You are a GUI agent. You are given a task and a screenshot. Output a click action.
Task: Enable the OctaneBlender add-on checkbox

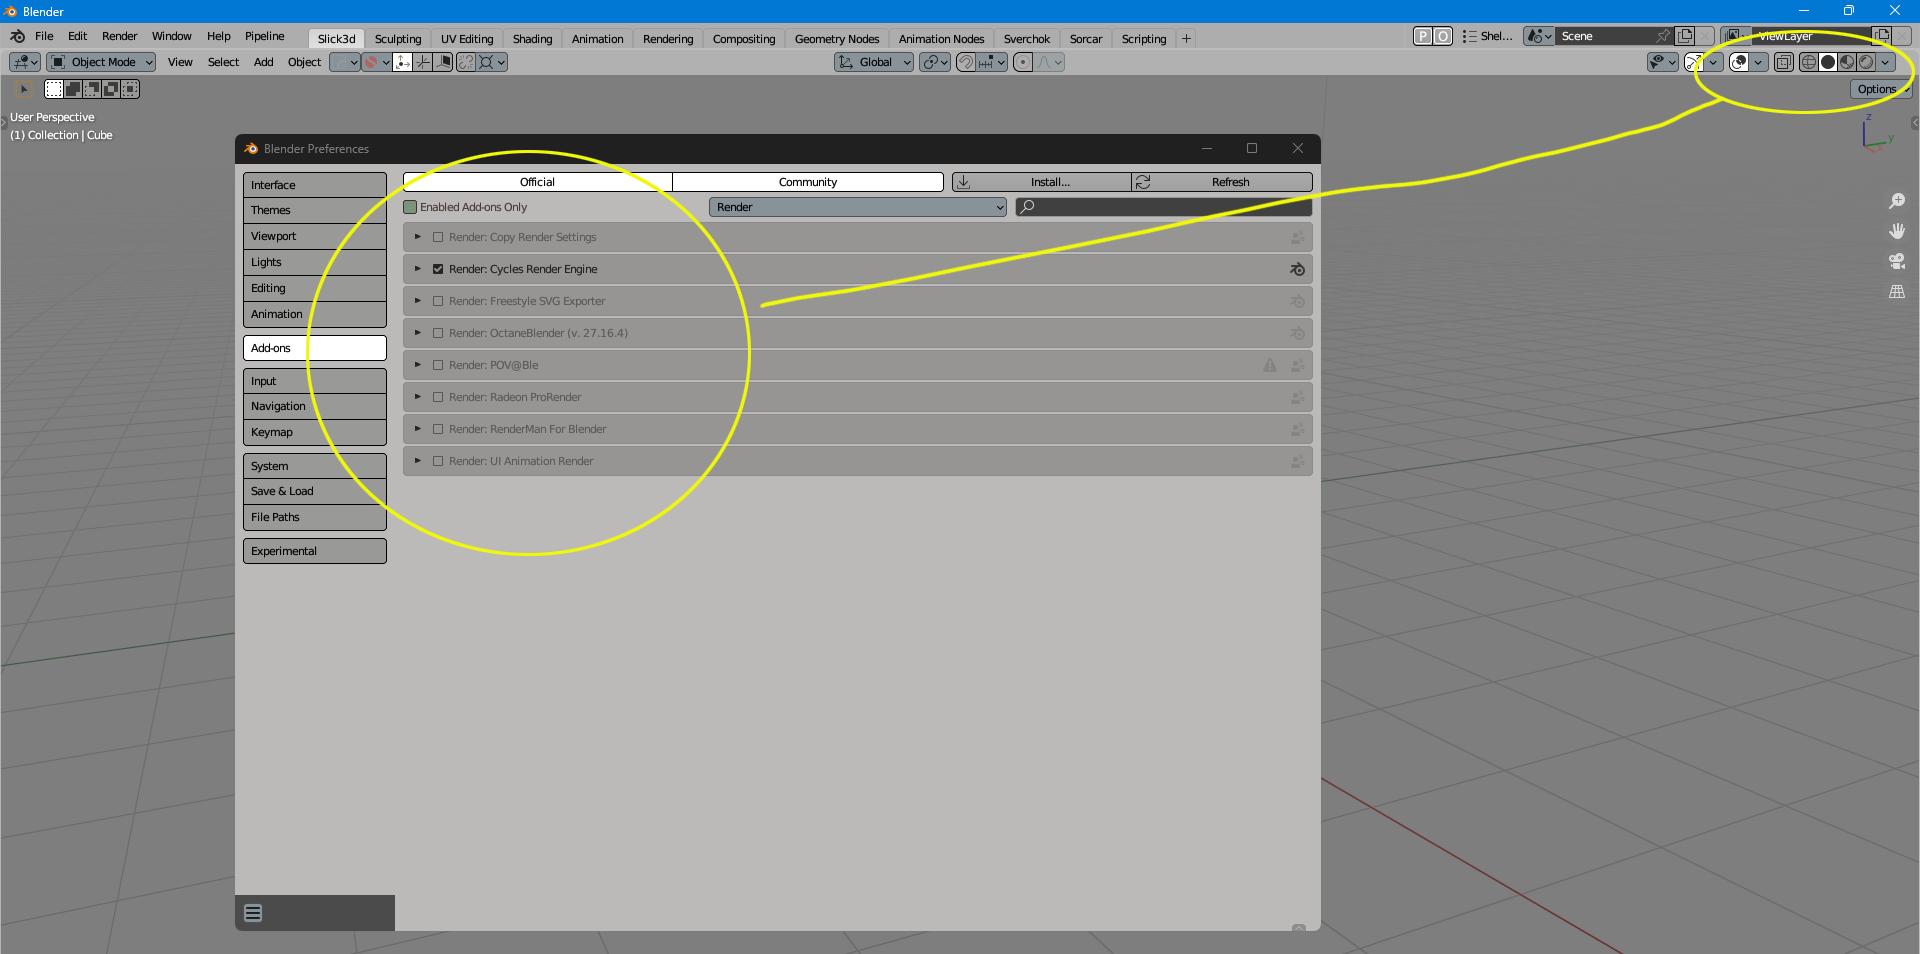click(438, 333)
